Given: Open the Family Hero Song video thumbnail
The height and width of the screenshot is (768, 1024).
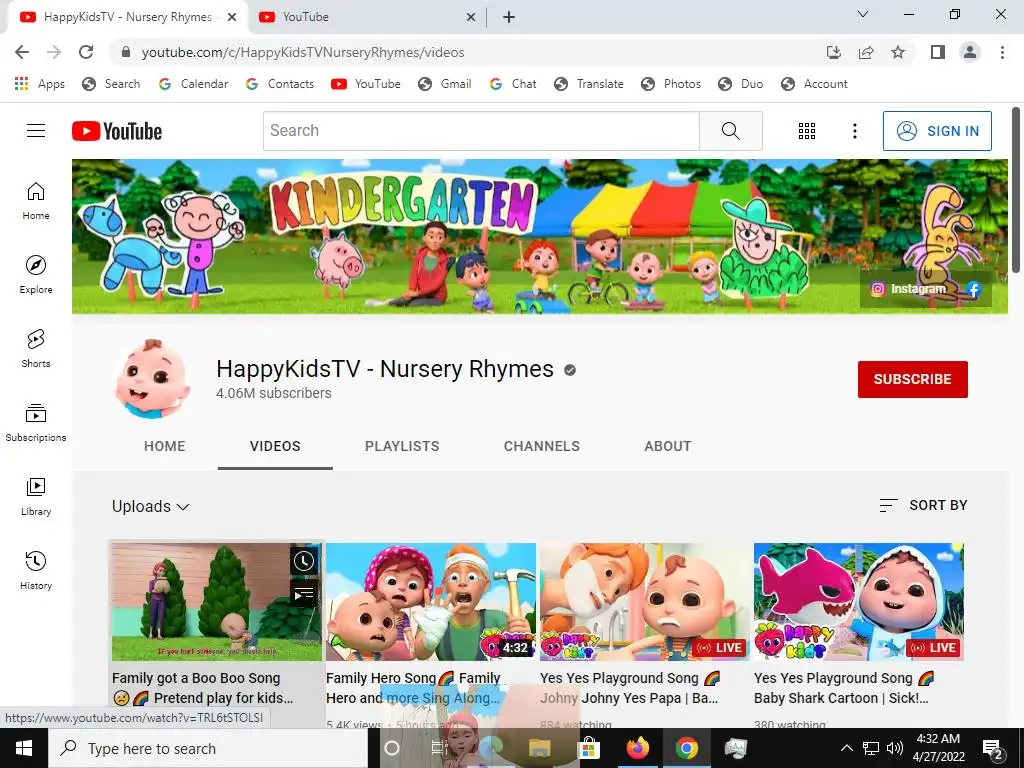Looking at the screenshot, I should pyautogui.click(x=431, y=601).
